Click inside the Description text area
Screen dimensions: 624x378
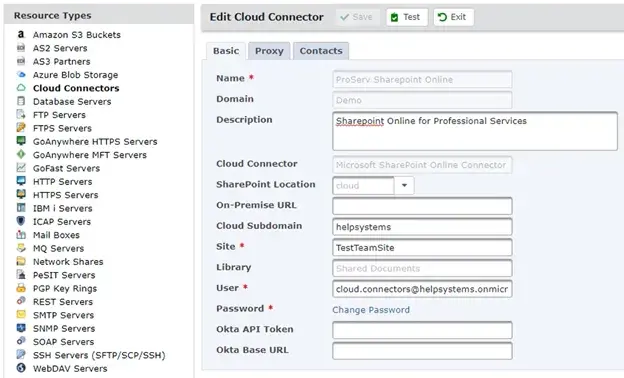tap(475, 131)
